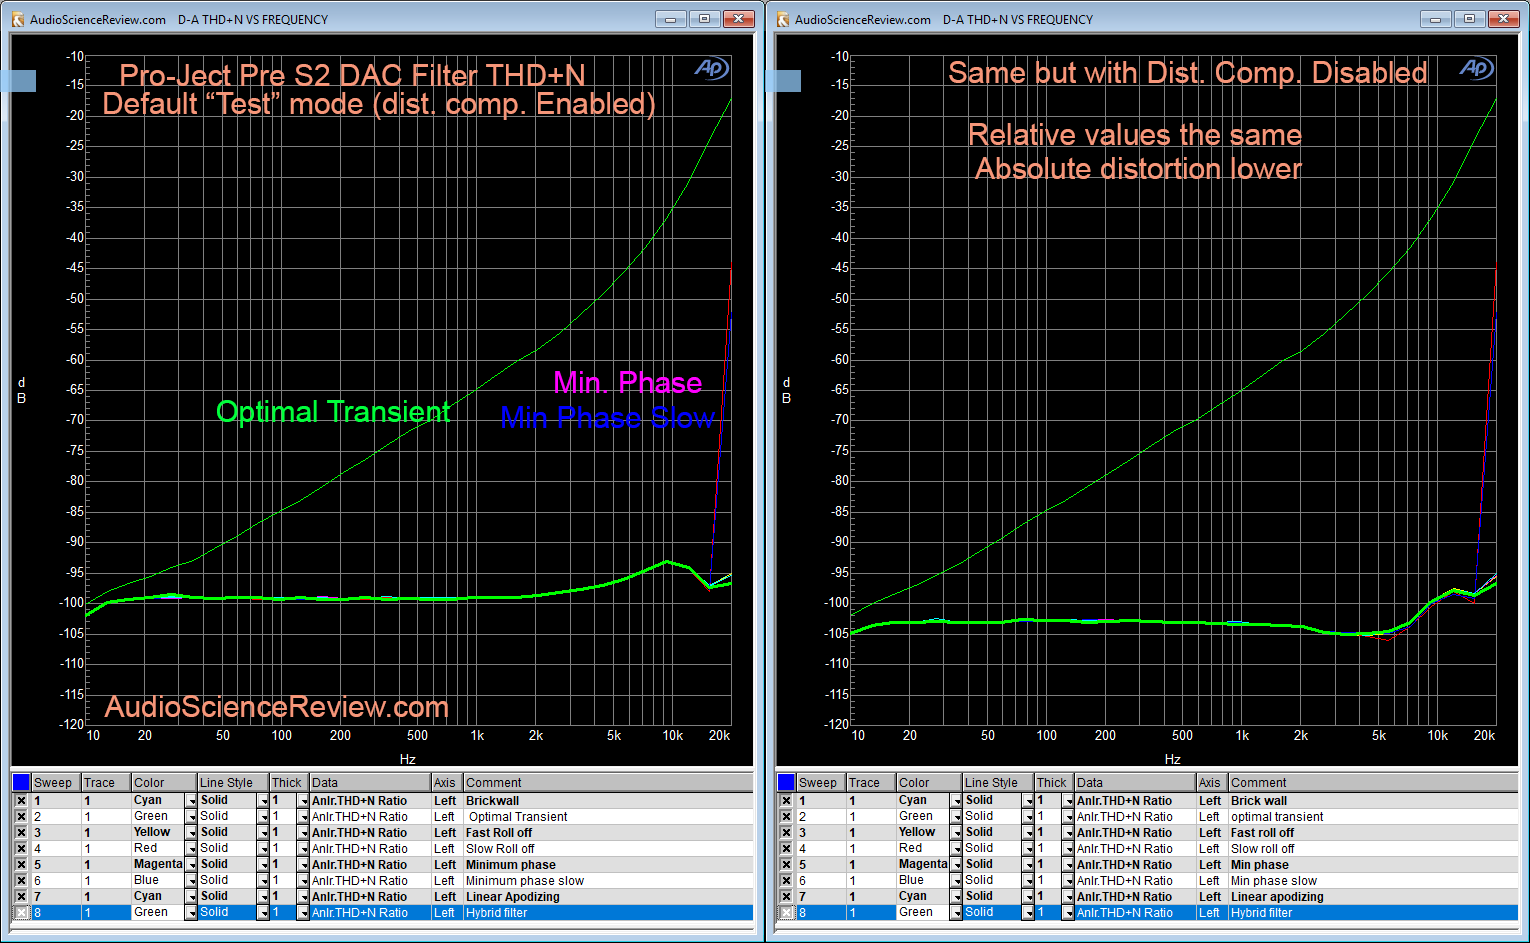Image resolution: width=1530 pixels, height=943 pixels.
Task: Click the AP logo in the left graph
Action: 712,68
